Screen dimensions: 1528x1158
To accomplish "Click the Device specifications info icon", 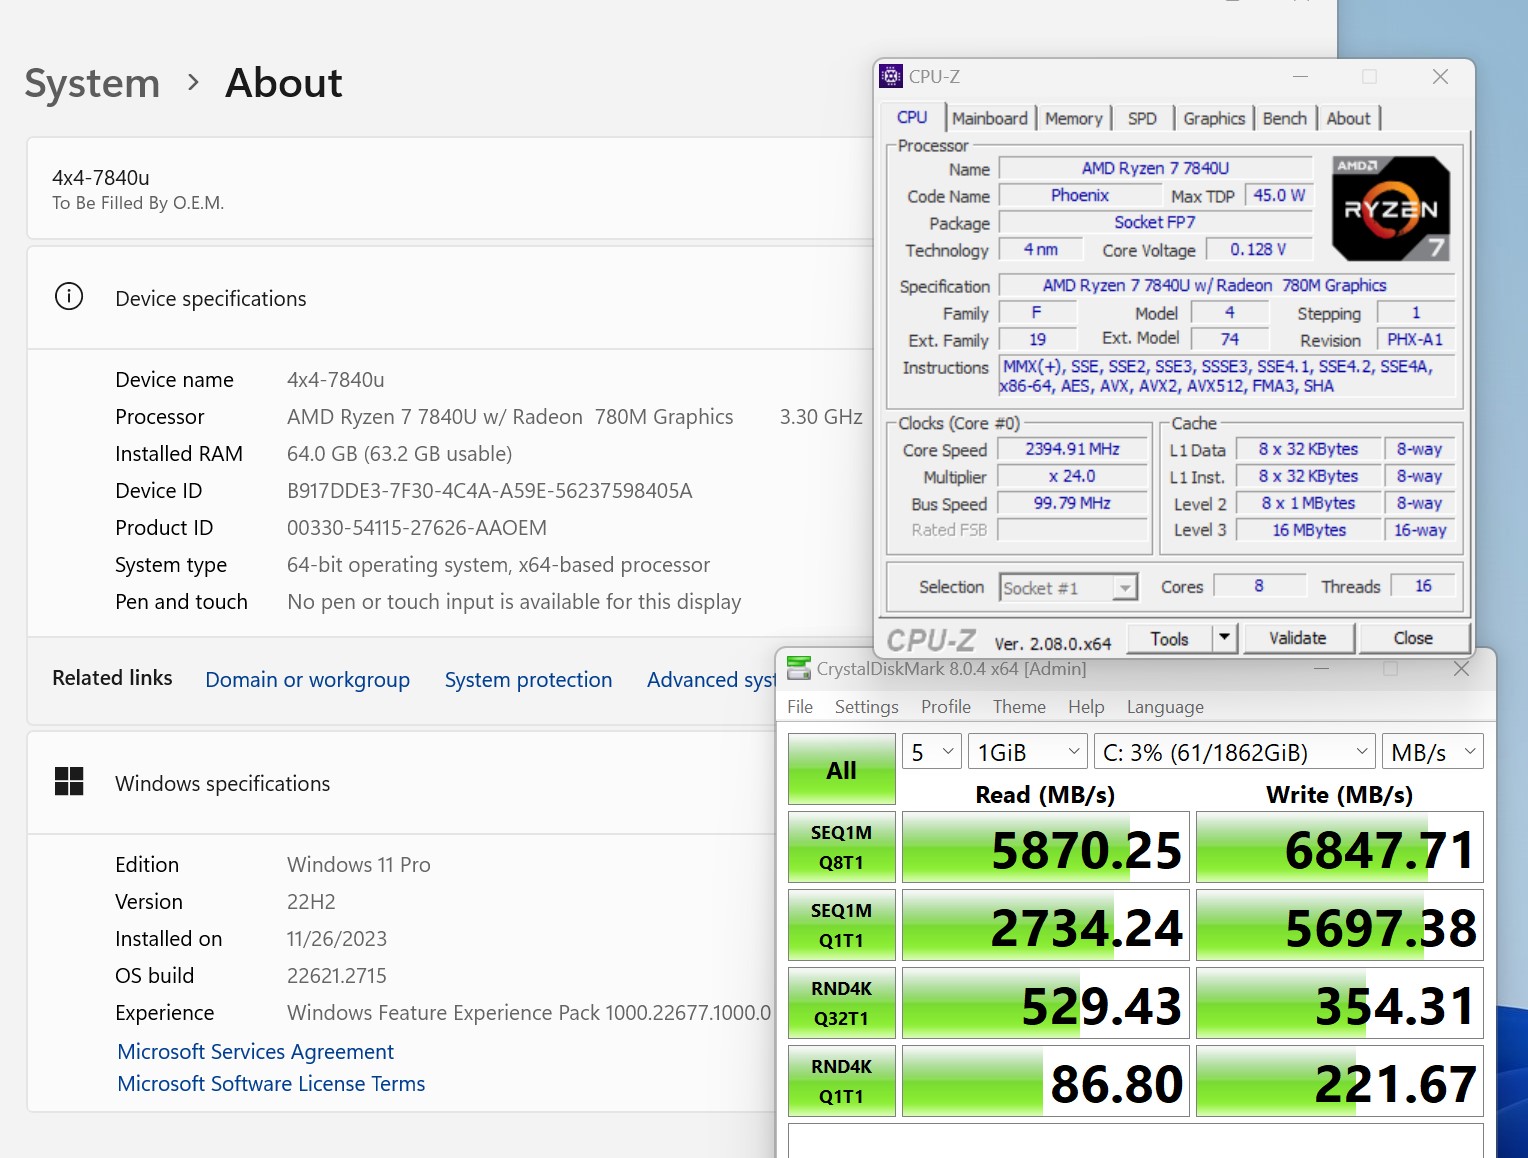I will (69, 297).
